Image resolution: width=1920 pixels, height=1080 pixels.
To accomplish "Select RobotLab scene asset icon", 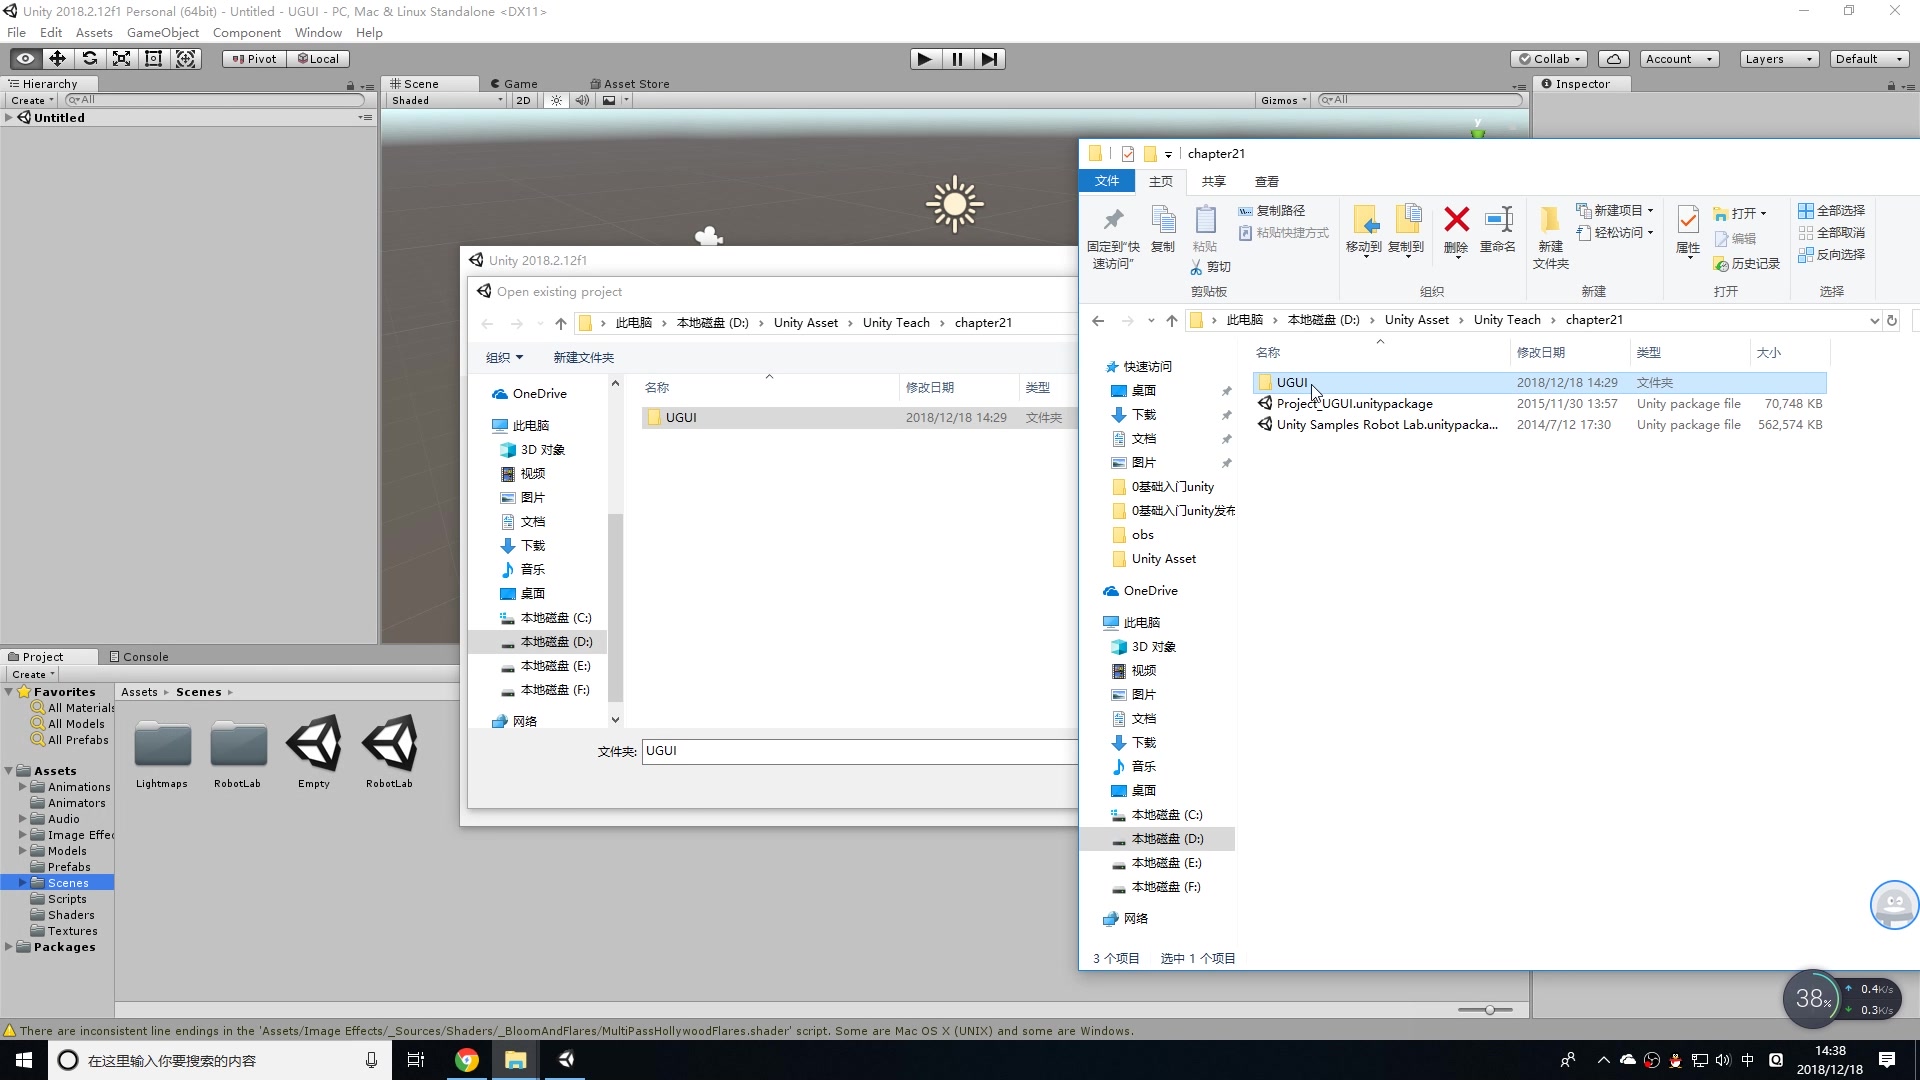I will click(x=390, y=745).
